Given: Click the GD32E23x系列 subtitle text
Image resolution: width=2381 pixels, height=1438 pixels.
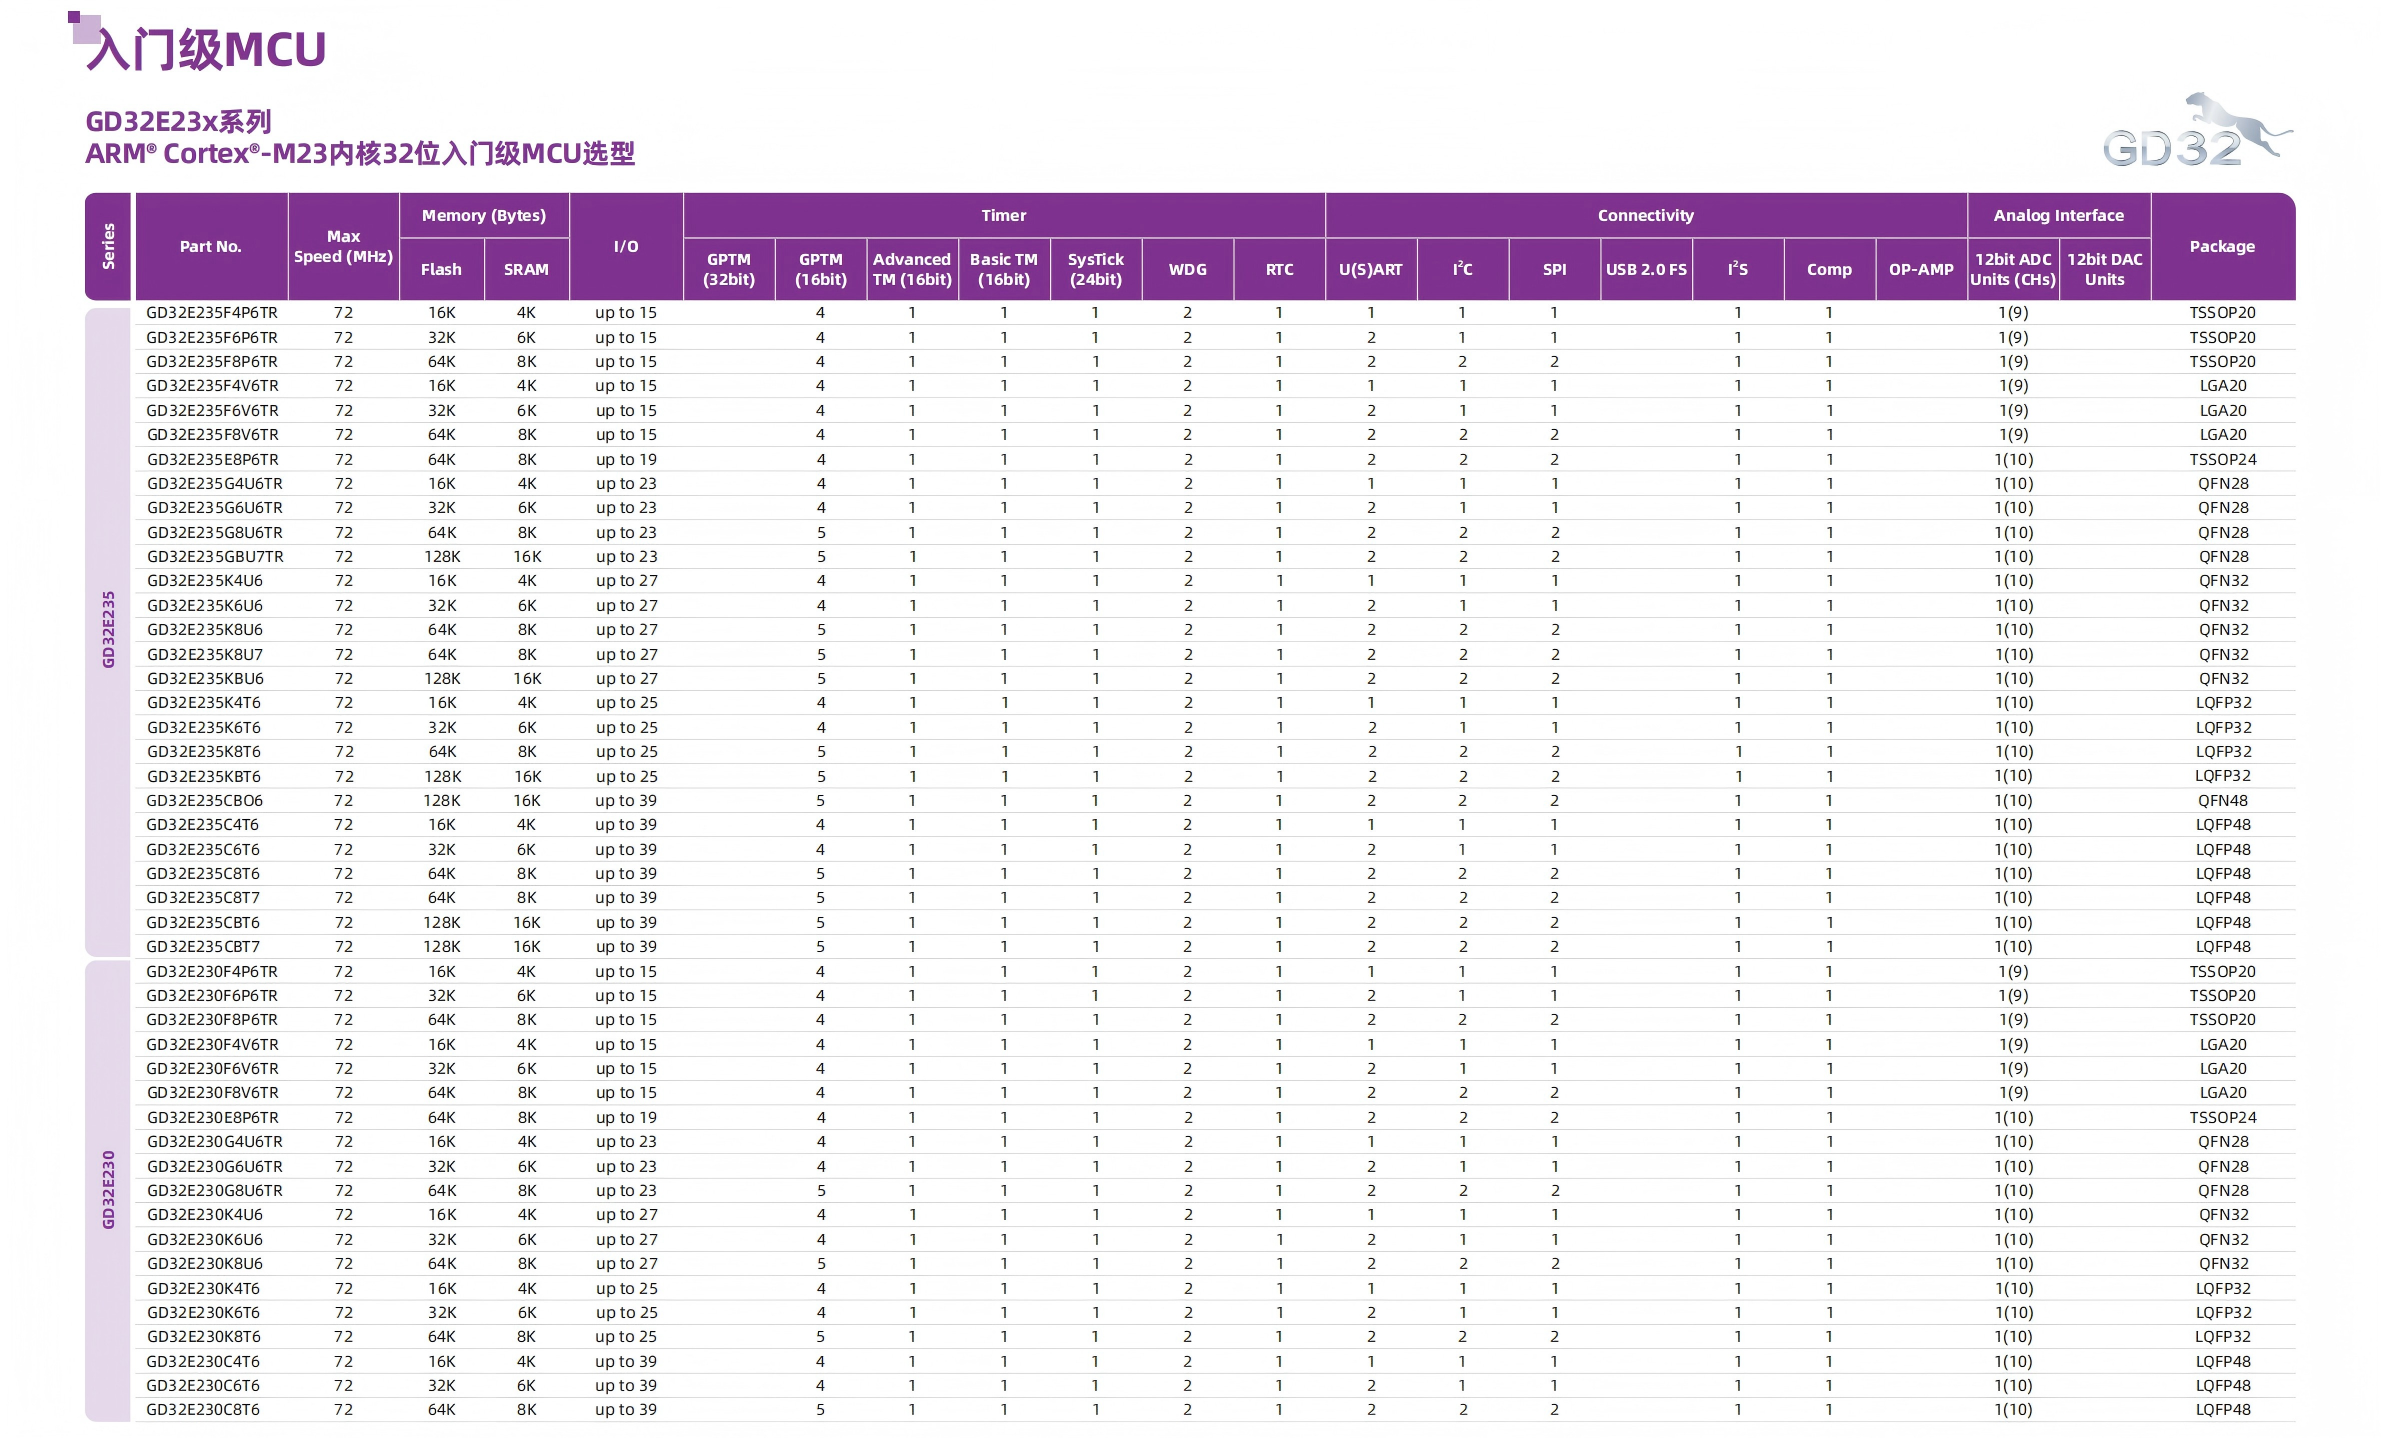Looking at the screenshot, I should tap(178, 122).
